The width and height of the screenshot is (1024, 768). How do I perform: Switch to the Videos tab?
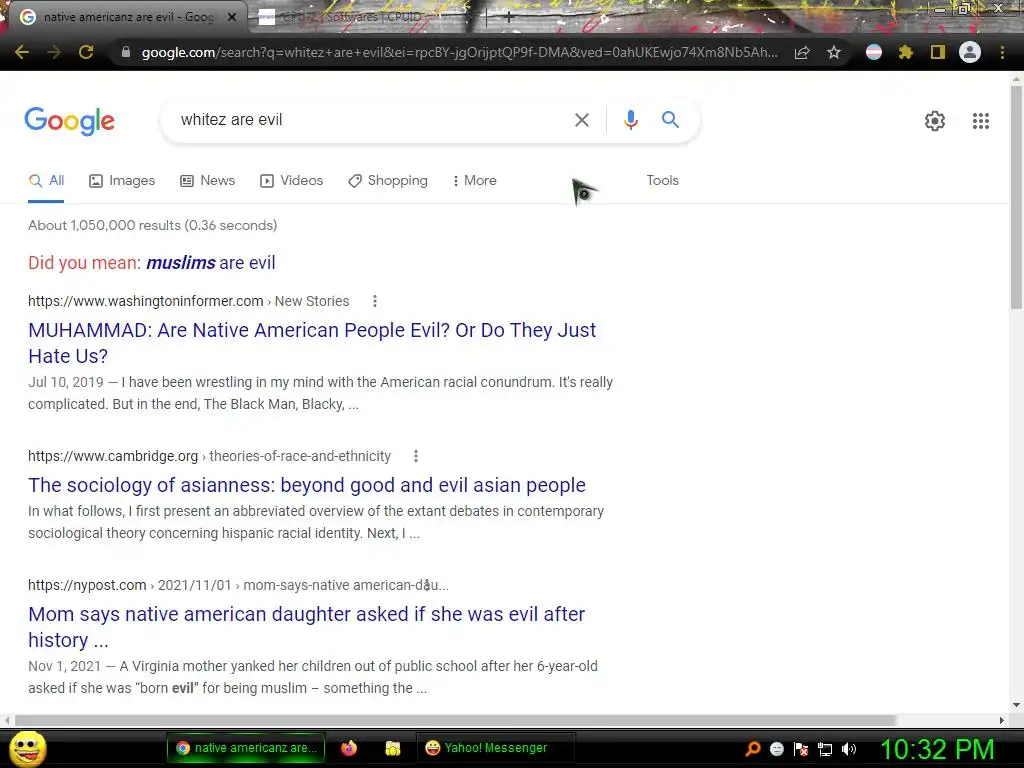pyautogui.click(x=291, y=181)
